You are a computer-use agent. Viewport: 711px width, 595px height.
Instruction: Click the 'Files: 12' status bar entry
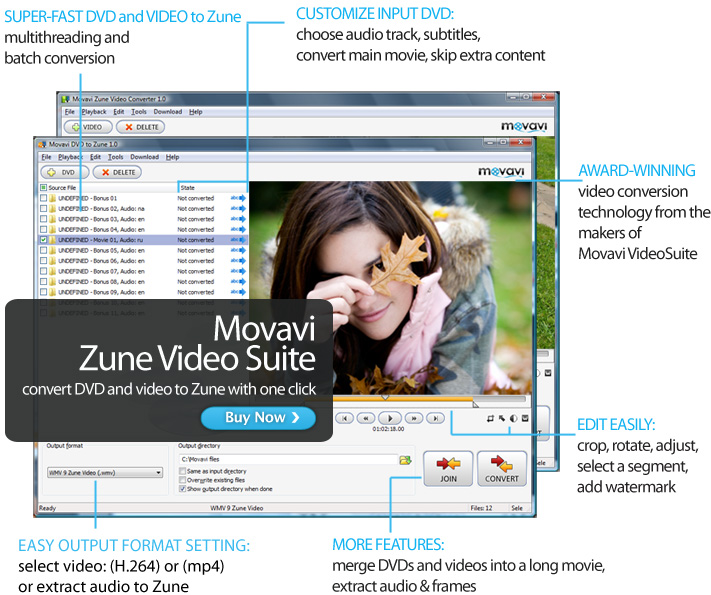pos(481,508)
